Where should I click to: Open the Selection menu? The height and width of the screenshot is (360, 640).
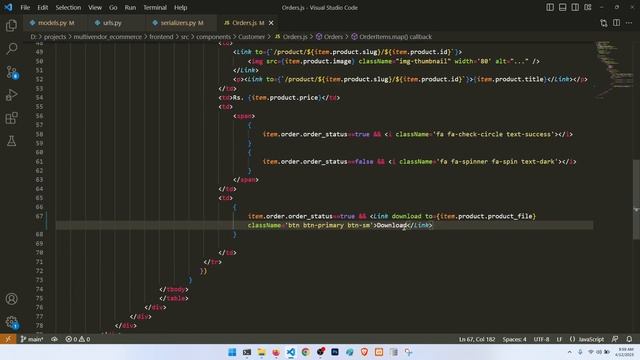click(x=68, y=7)
